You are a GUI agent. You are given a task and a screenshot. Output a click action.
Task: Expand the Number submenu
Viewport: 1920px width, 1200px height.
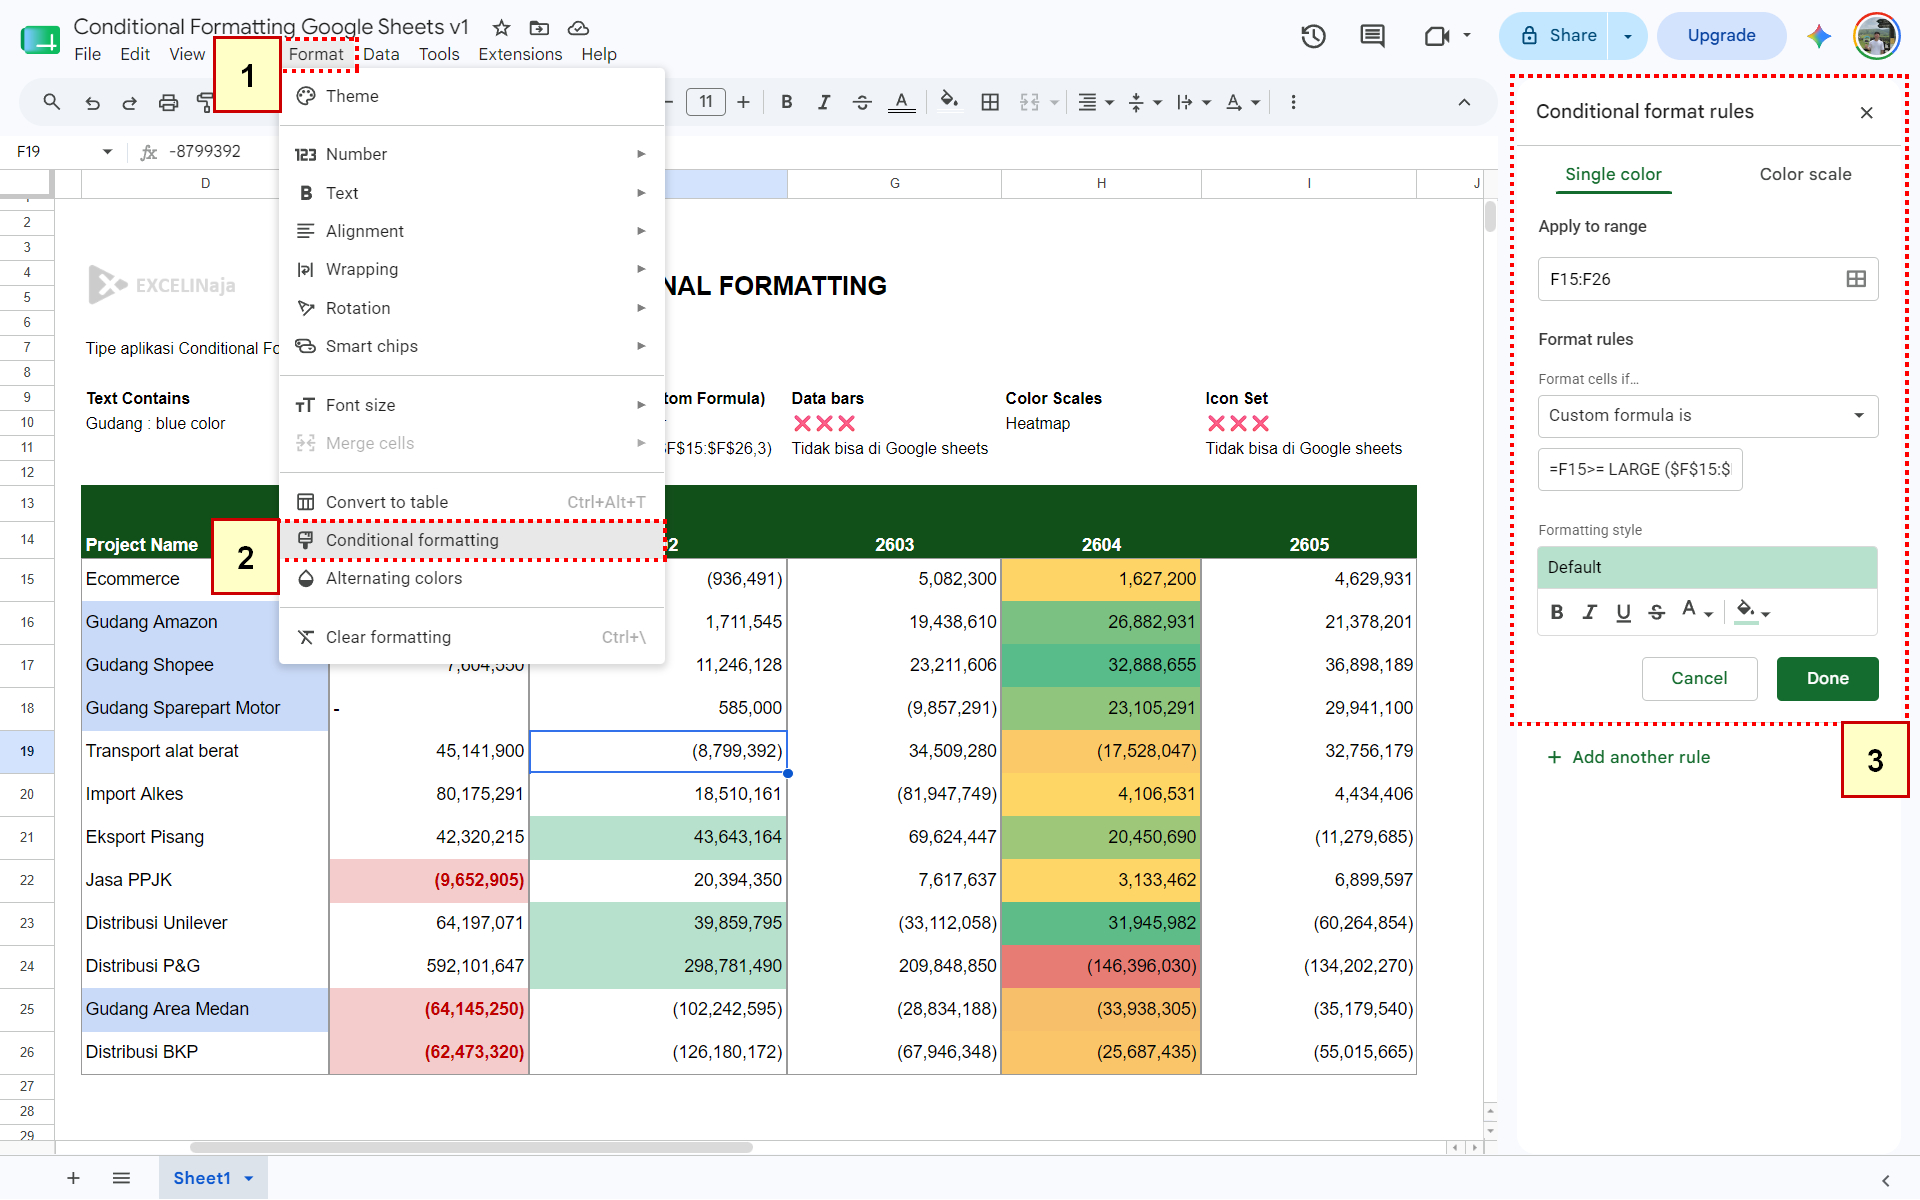472,154
